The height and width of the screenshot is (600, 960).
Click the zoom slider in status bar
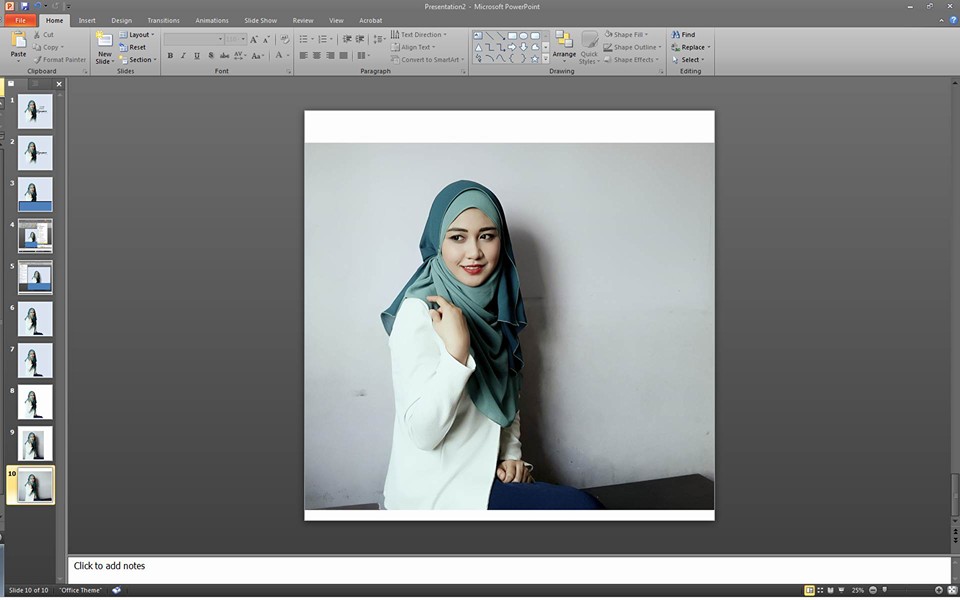885,590
